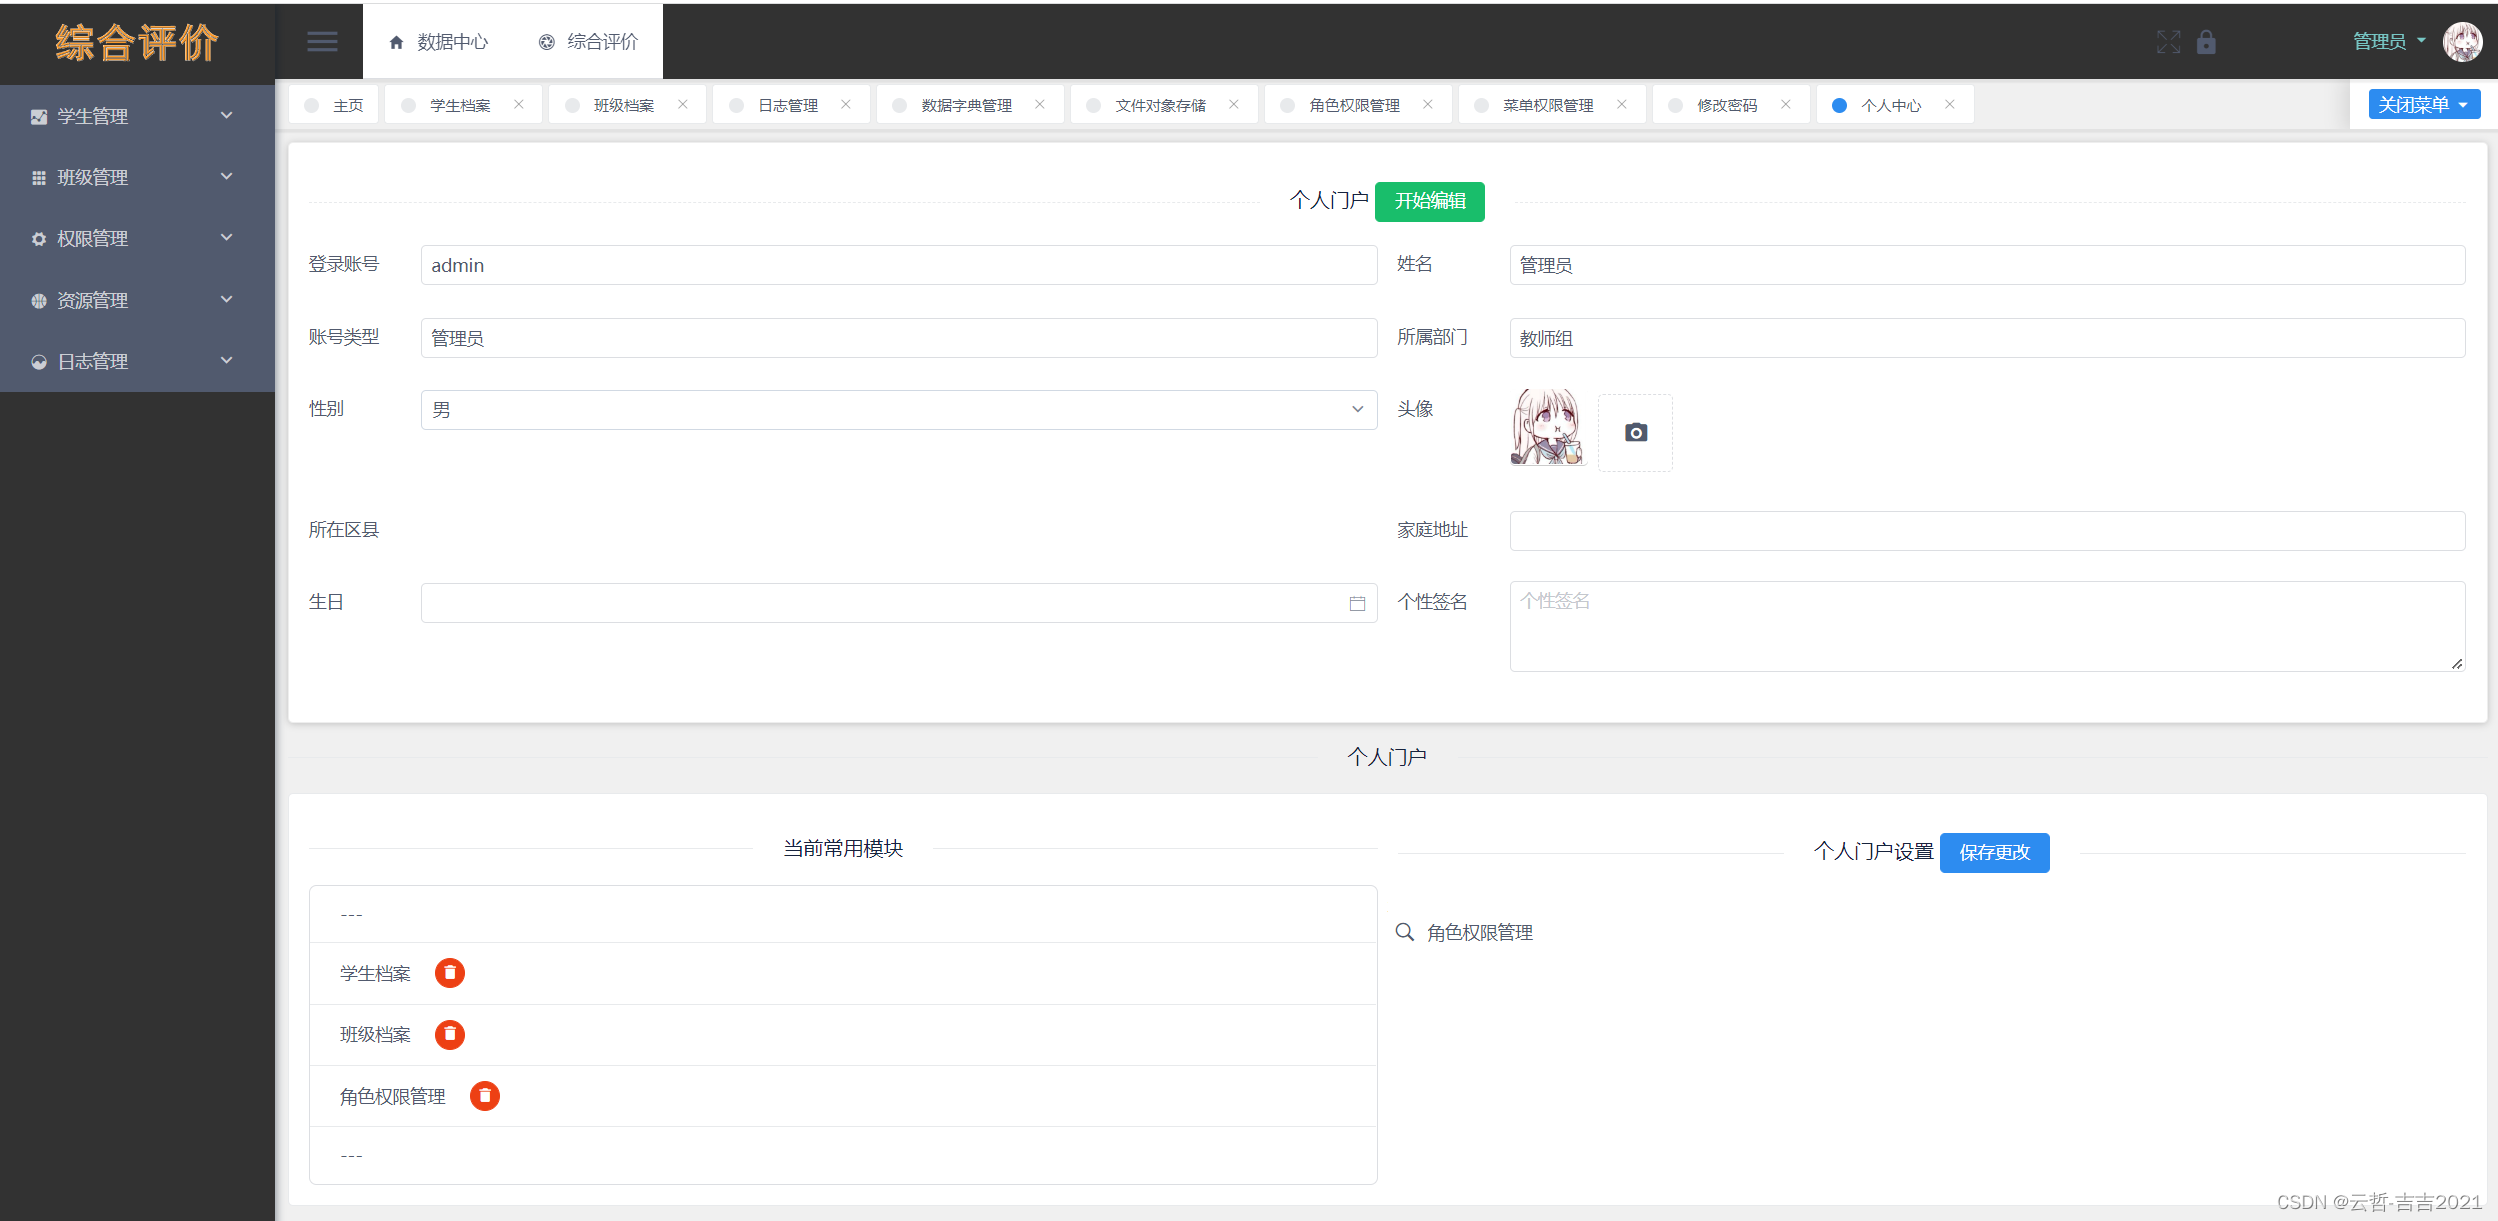Close the 修改密码 tab
The image size is (2498, 1221).
[1787, 103]
